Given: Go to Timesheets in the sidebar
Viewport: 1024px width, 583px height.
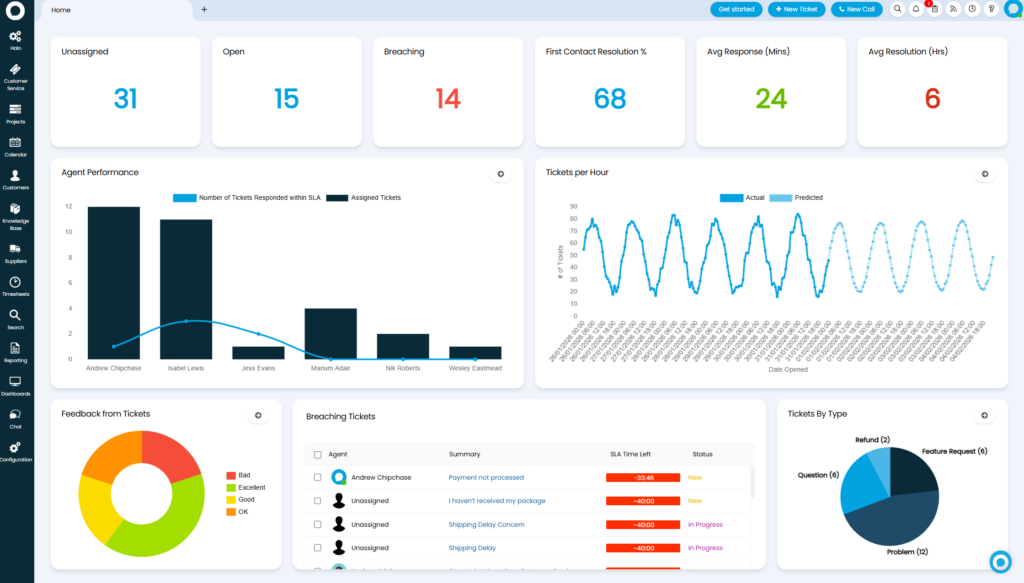Looking at the screenshot, I should [16, 285].
